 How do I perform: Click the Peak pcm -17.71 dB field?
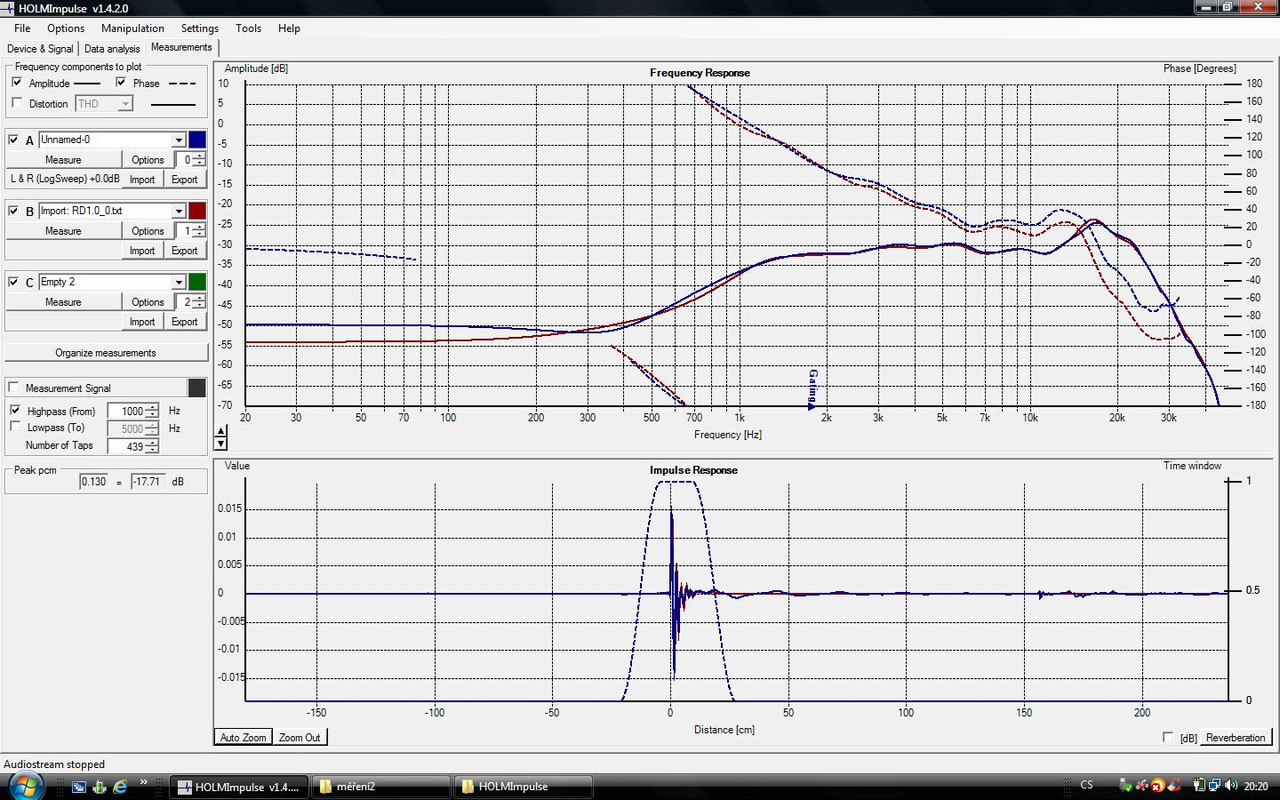pos(149,482)
